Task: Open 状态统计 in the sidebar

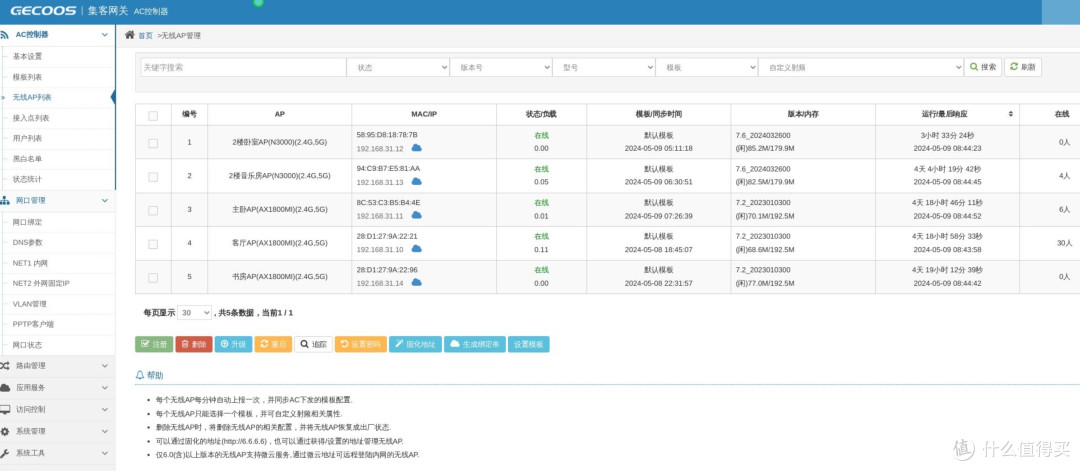Action: (x=28, y=179)
